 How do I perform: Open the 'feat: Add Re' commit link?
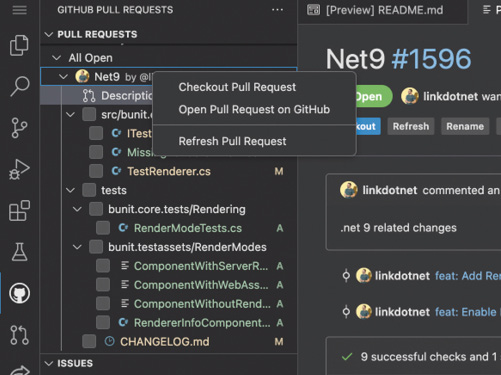468,276
